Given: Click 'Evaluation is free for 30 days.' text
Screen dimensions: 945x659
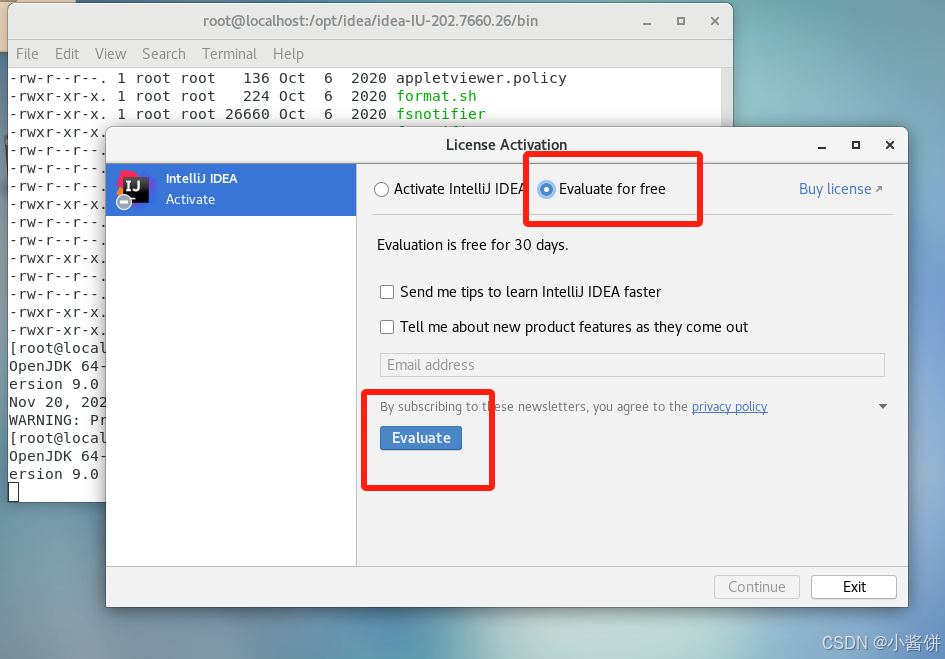Looking at the screenshot, I should click(x=472, y=245).
